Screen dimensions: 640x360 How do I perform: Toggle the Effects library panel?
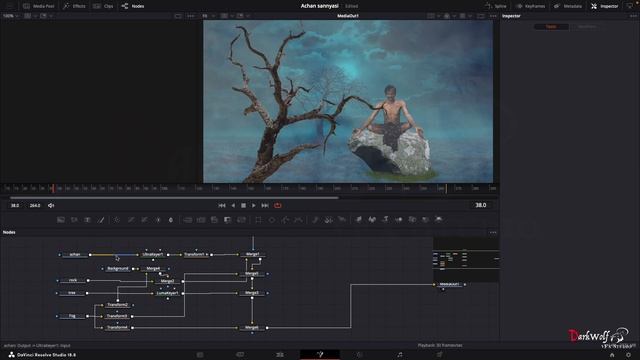(x=74, y=6)
